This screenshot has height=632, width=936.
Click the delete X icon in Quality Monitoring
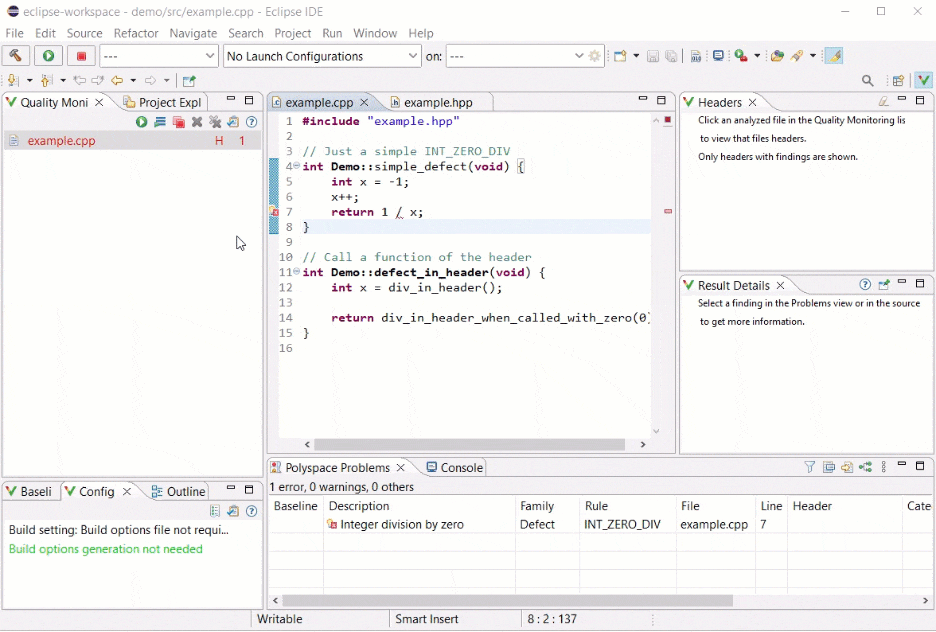pyautogui.click(x=198, y=122)
